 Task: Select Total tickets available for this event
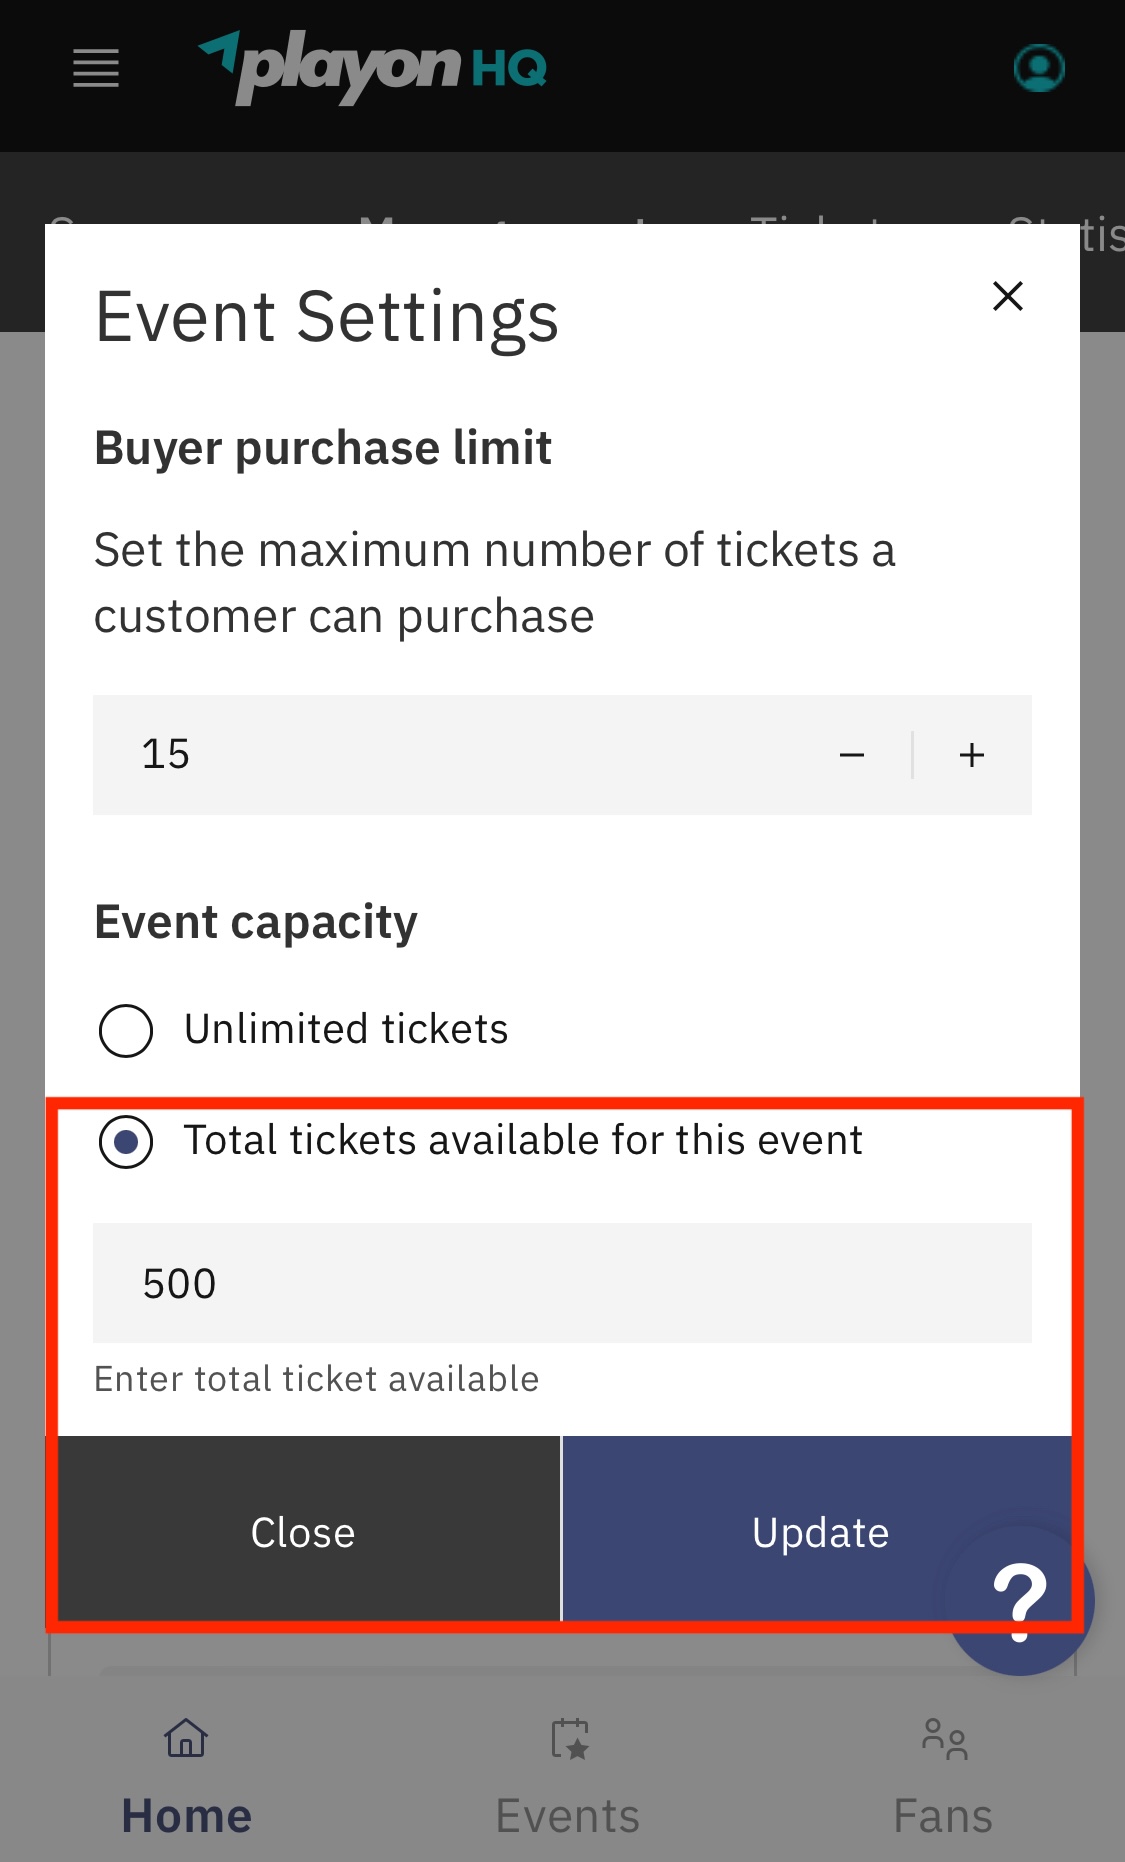pyautogui.click(x=125, y=1142)
